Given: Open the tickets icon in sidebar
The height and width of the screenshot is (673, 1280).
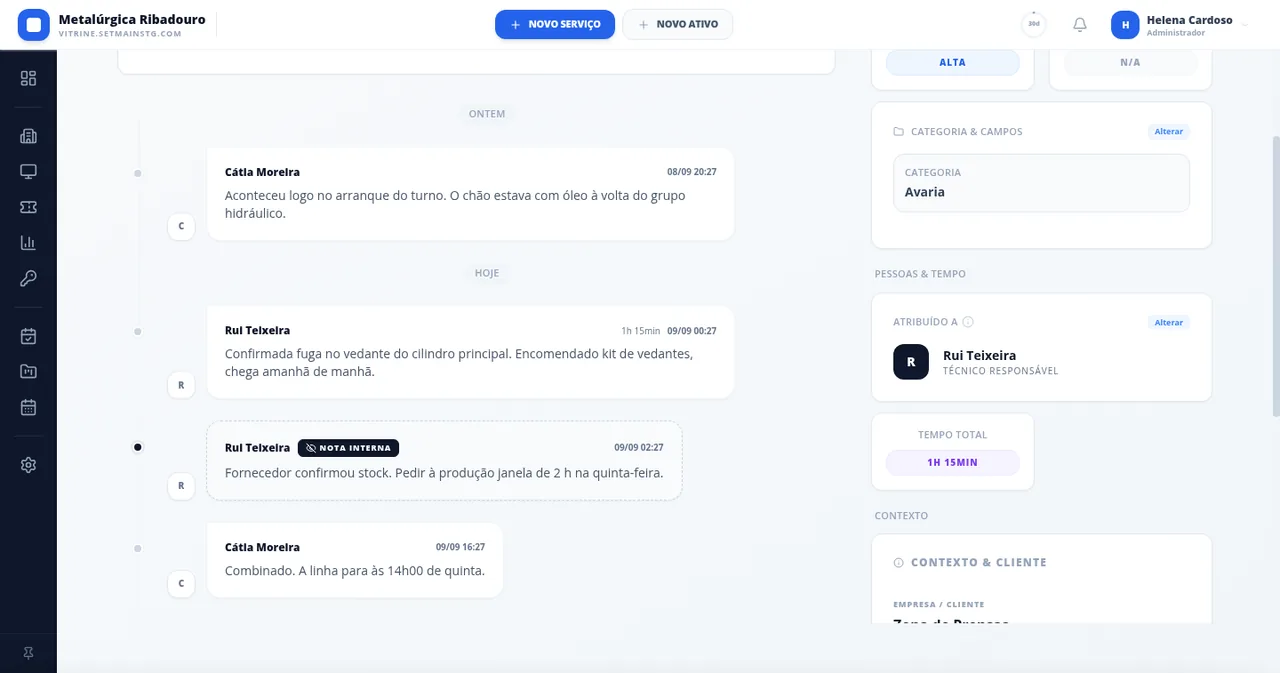Looking at the screenshot, I should coord(28,207).
